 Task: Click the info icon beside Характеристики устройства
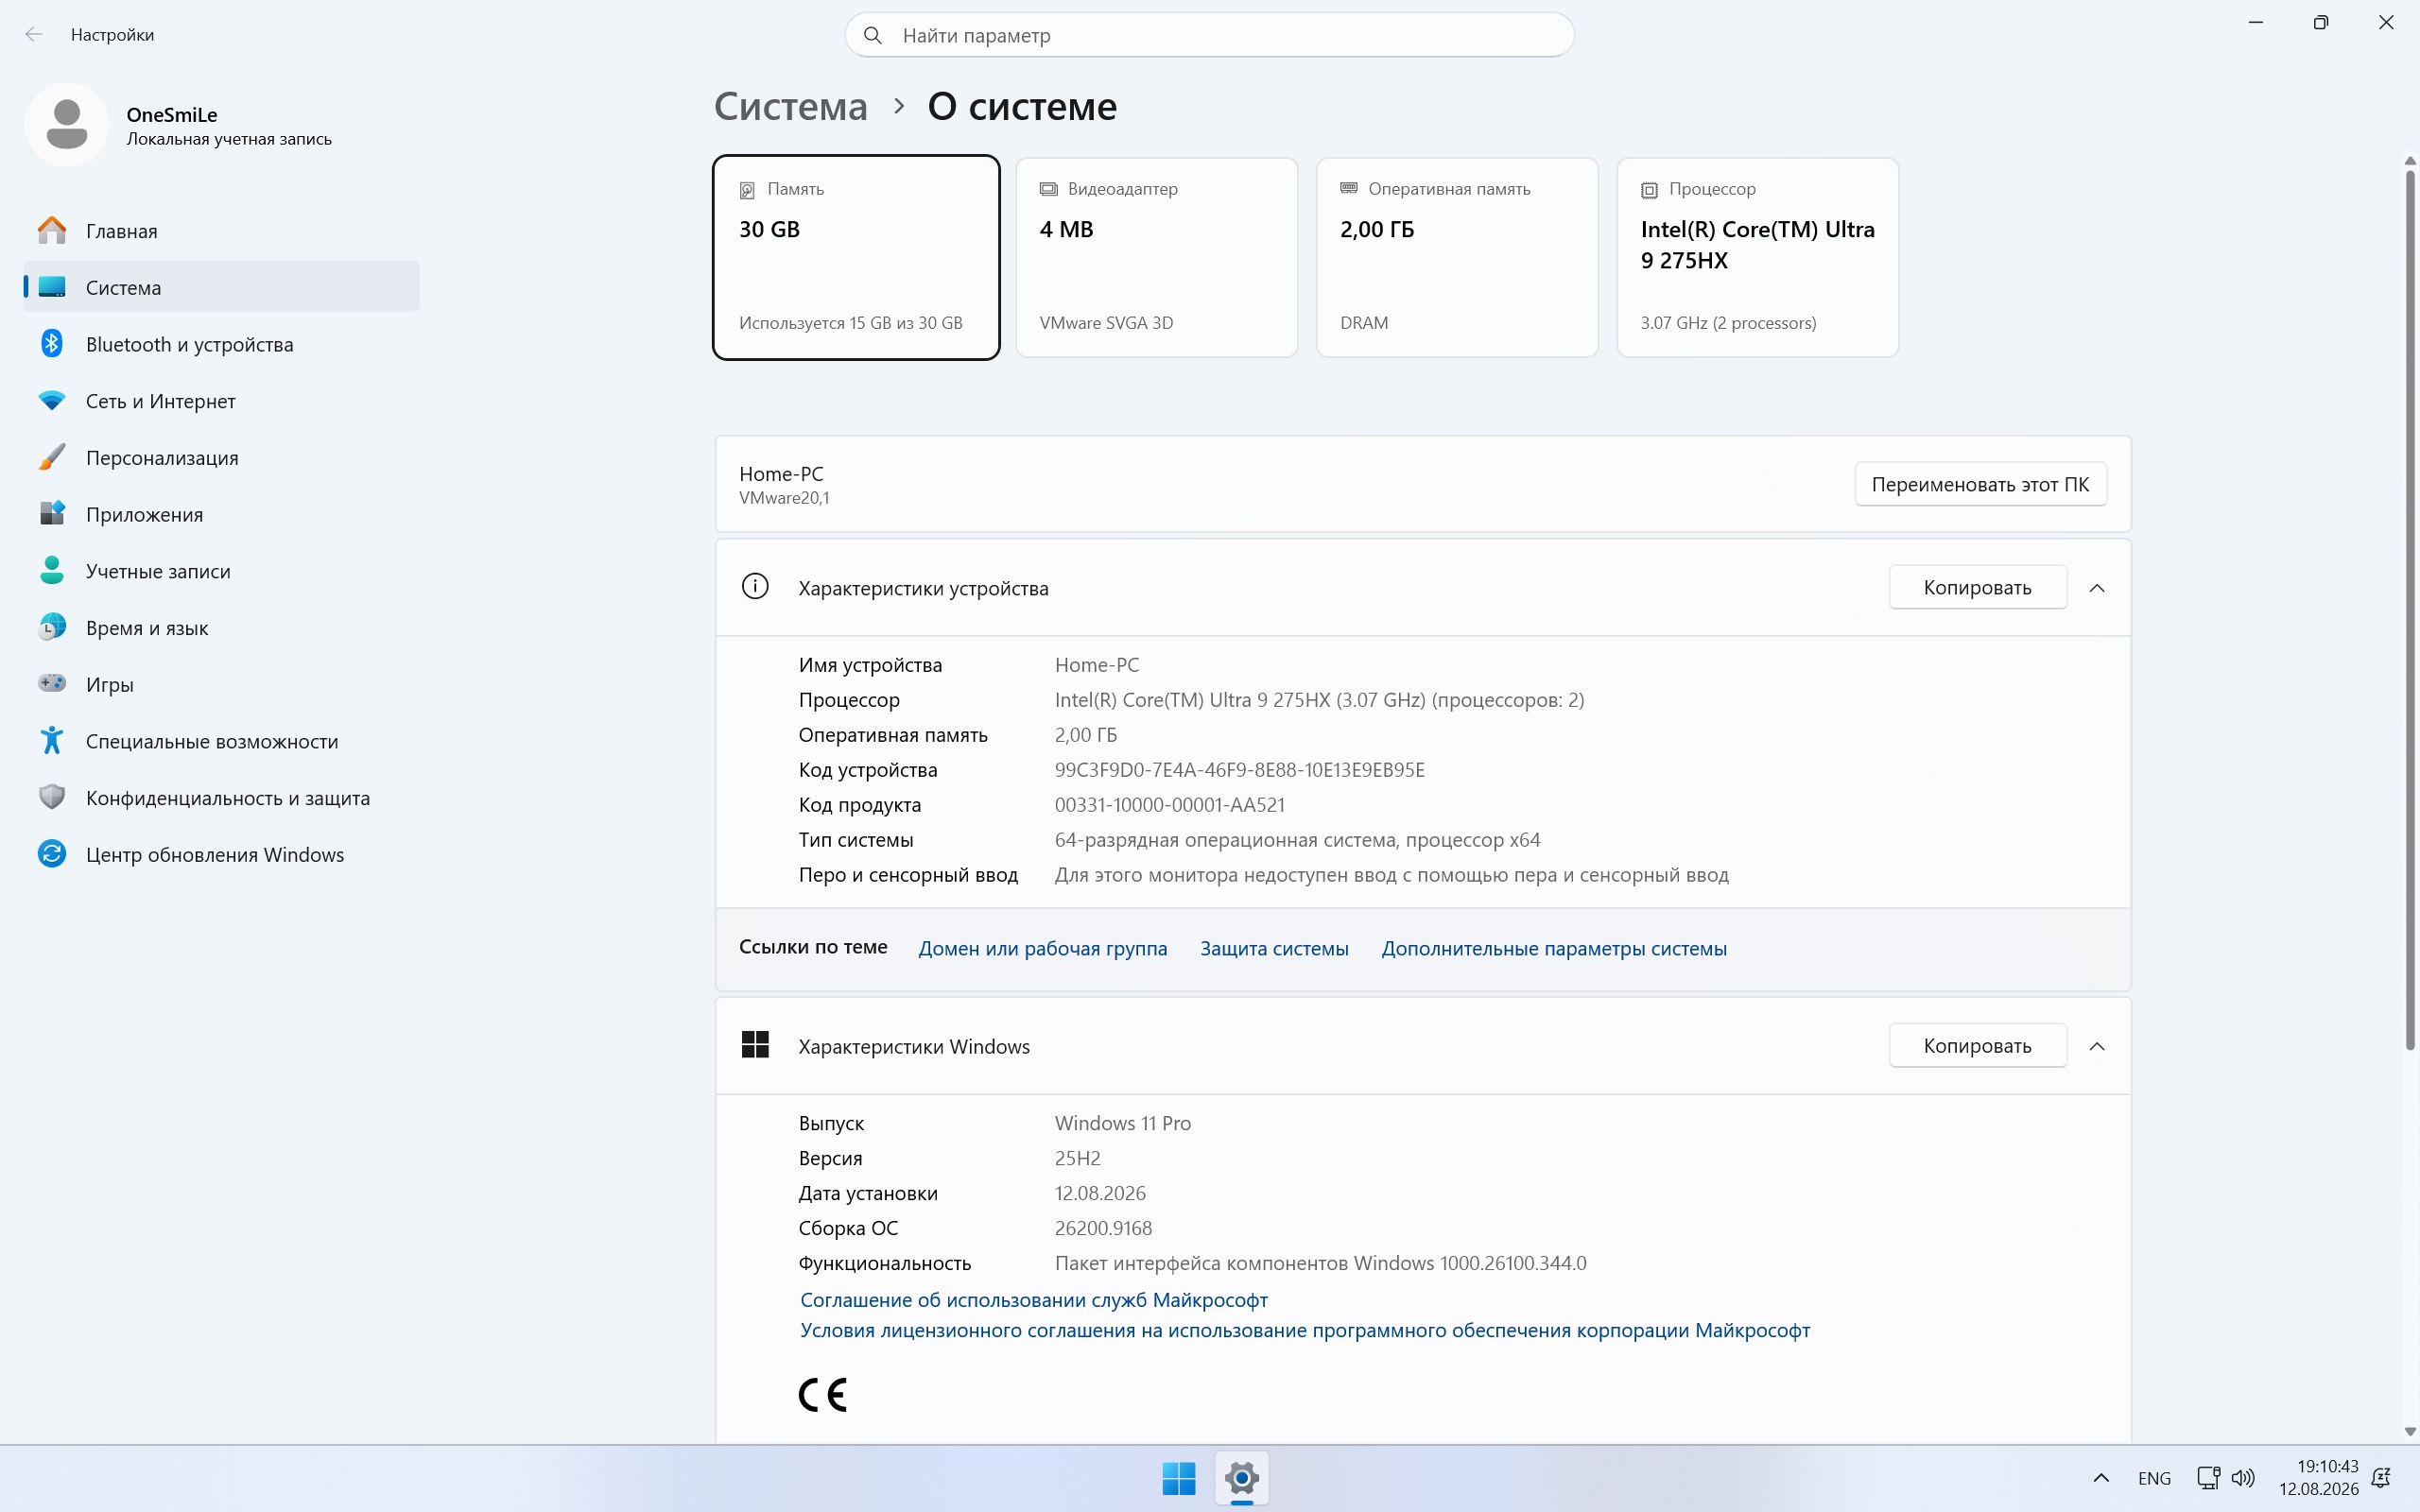pos(755,587)
